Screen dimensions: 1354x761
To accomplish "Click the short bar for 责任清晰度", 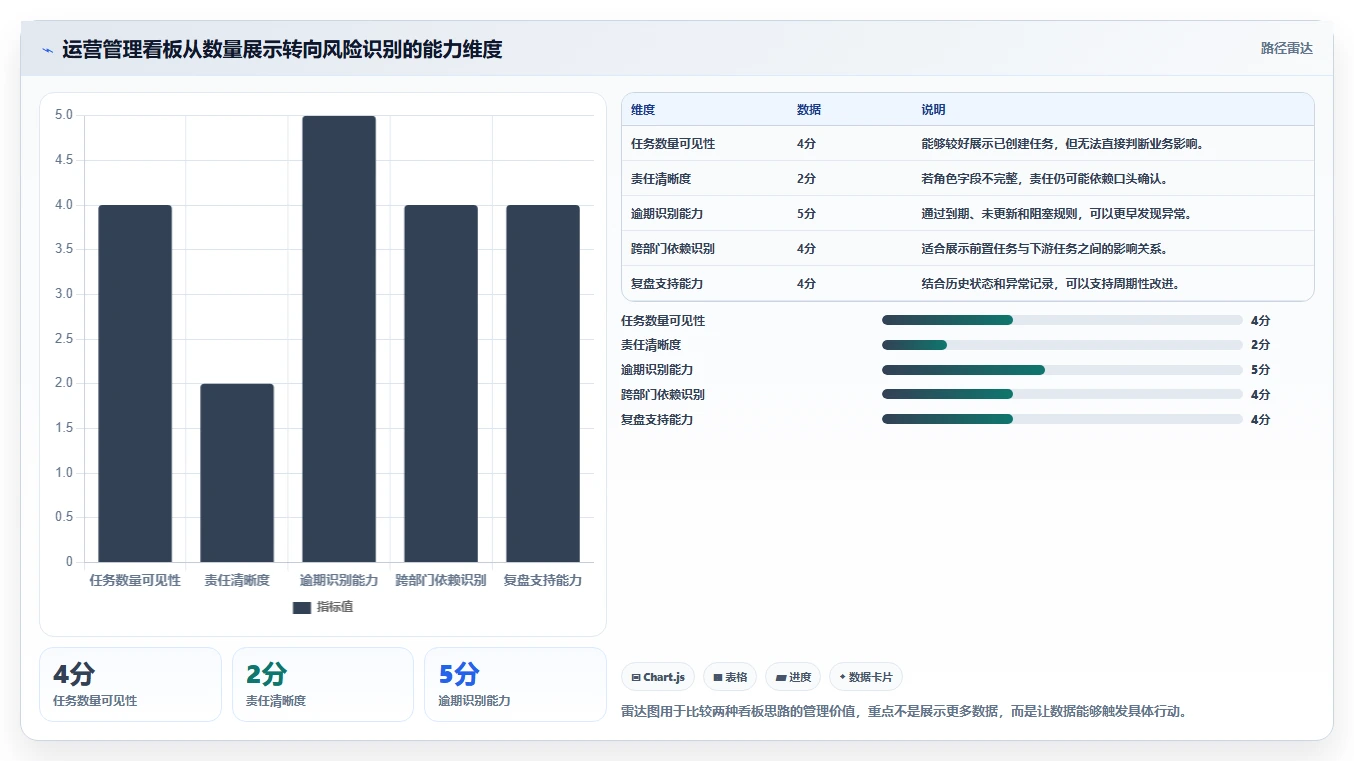I will coord(237,473).
